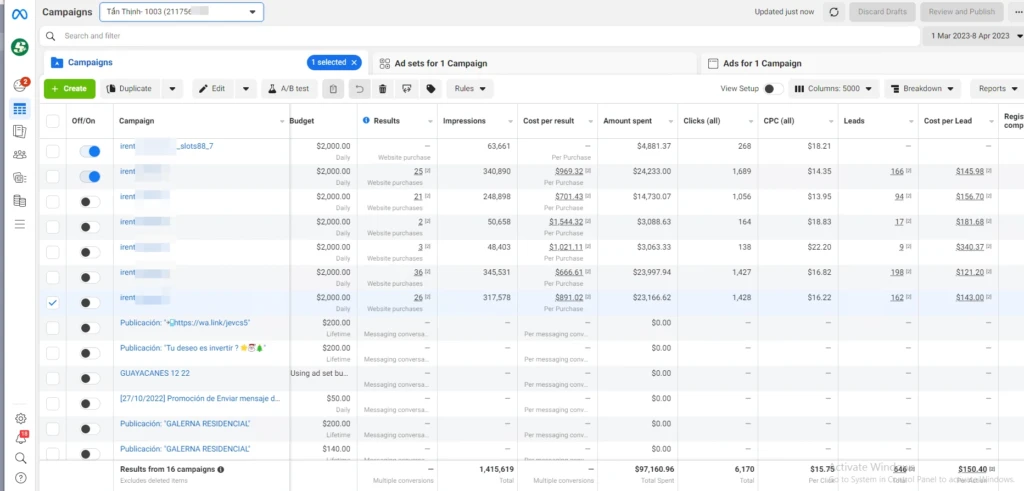The image size is (1024, 491).
Task: Check the box for GUAYACANES 12 22 row
Action: pyautogui.click(x=53, y=379)
